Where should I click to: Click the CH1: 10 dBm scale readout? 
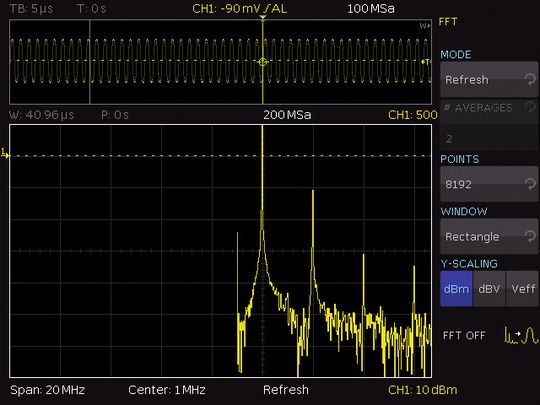point(423,390)
